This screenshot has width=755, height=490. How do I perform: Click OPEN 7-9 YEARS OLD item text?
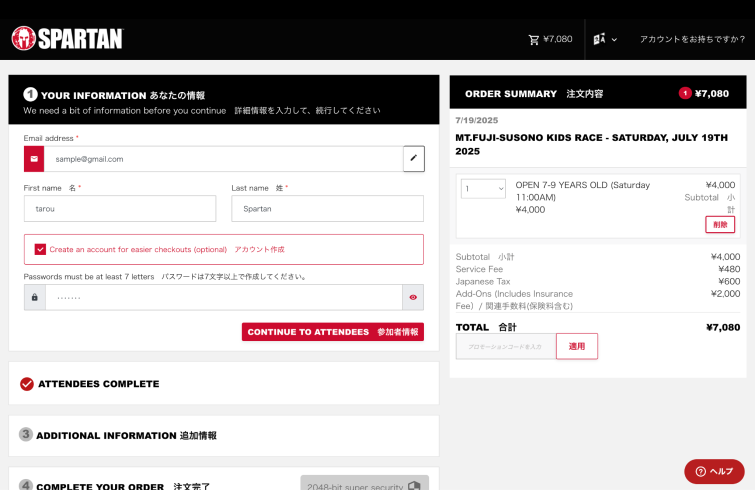pos(583,191)
